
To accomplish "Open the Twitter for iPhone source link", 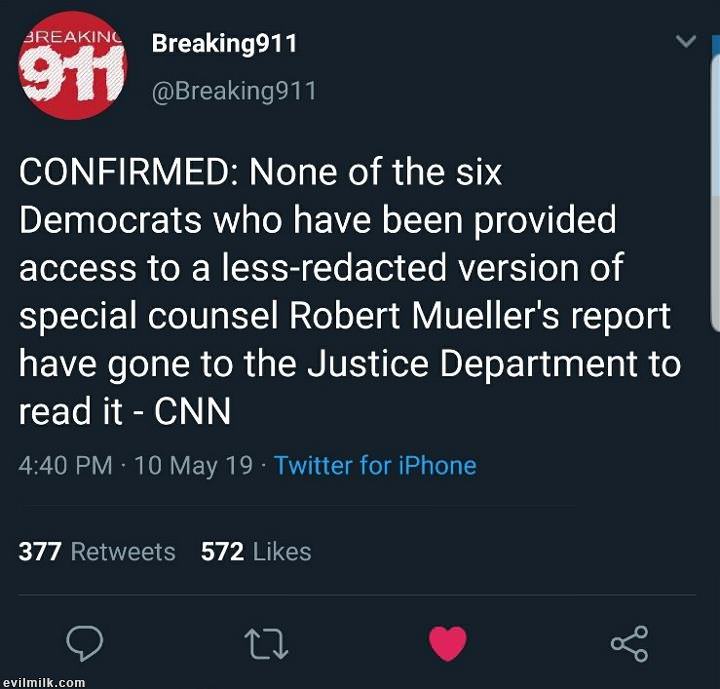I will (x=375, y=465).
